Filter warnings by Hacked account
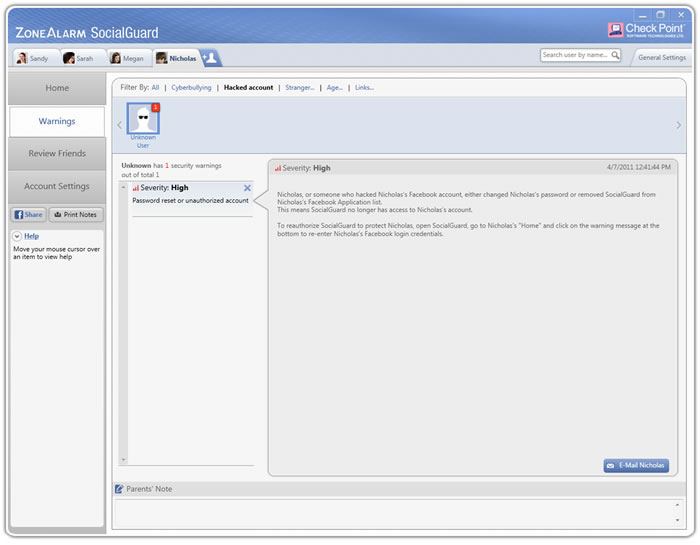 [248, 87]
